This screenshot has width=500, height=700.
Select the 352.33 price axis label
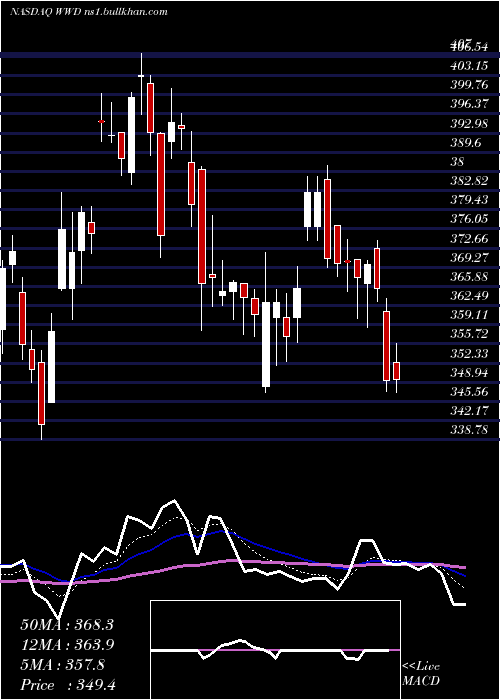pos(469,353)
